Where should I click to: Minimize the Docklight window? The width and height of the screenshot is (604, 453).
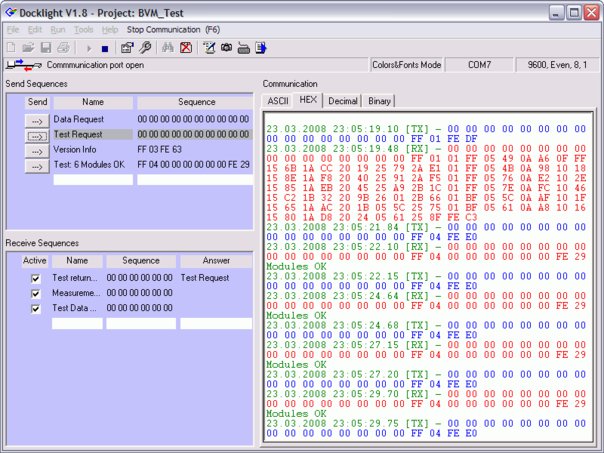[556, 13]
